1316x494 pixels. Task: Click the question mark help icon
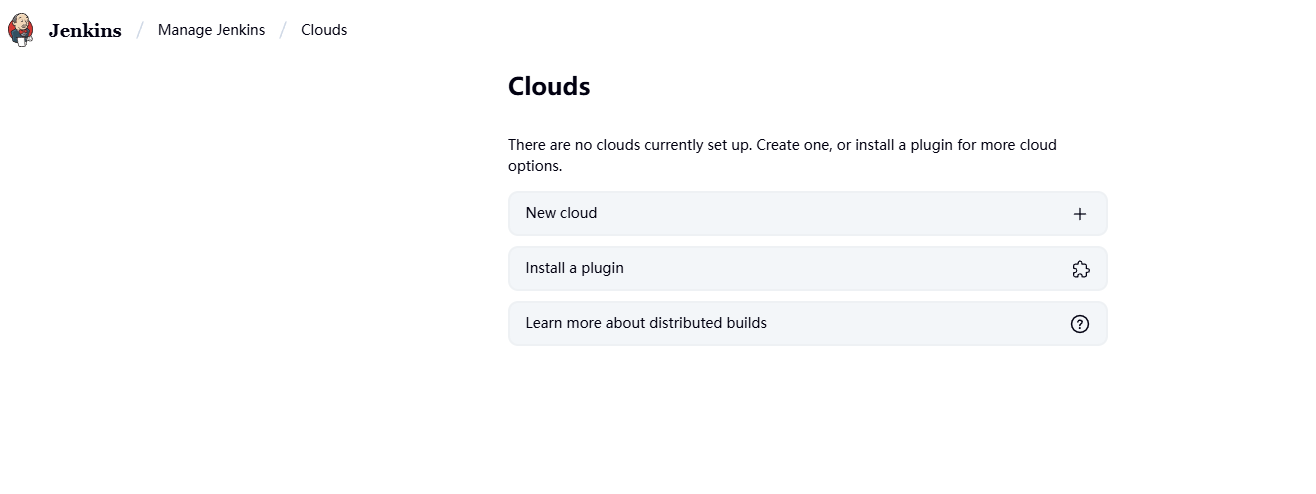pos(1080,324)
